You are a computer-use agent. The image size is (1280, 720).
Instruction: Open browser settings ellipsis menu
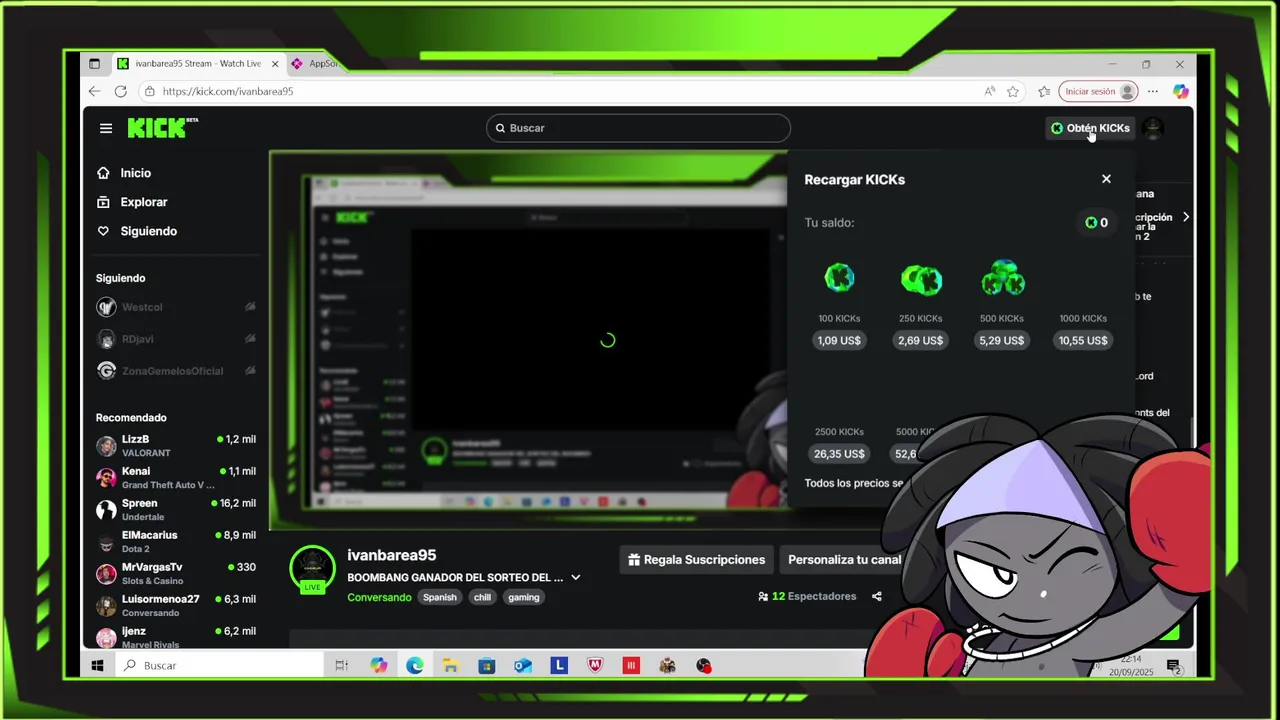(1153, 91)
